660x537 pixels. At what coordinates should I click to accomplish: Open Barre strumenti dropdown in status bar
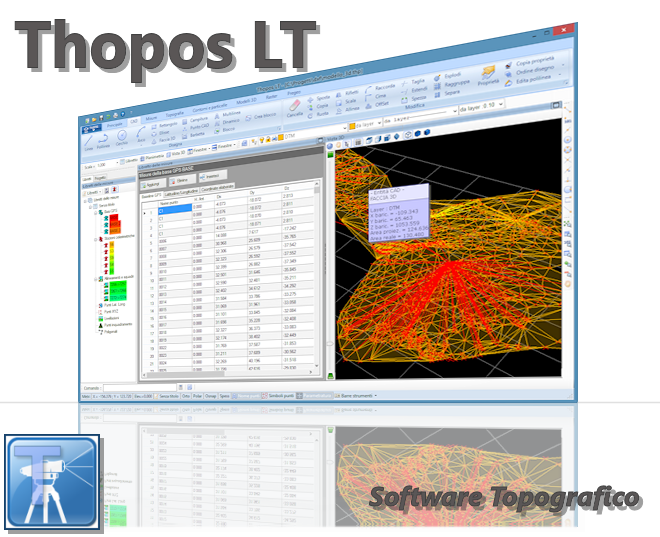tap(356, 396)
